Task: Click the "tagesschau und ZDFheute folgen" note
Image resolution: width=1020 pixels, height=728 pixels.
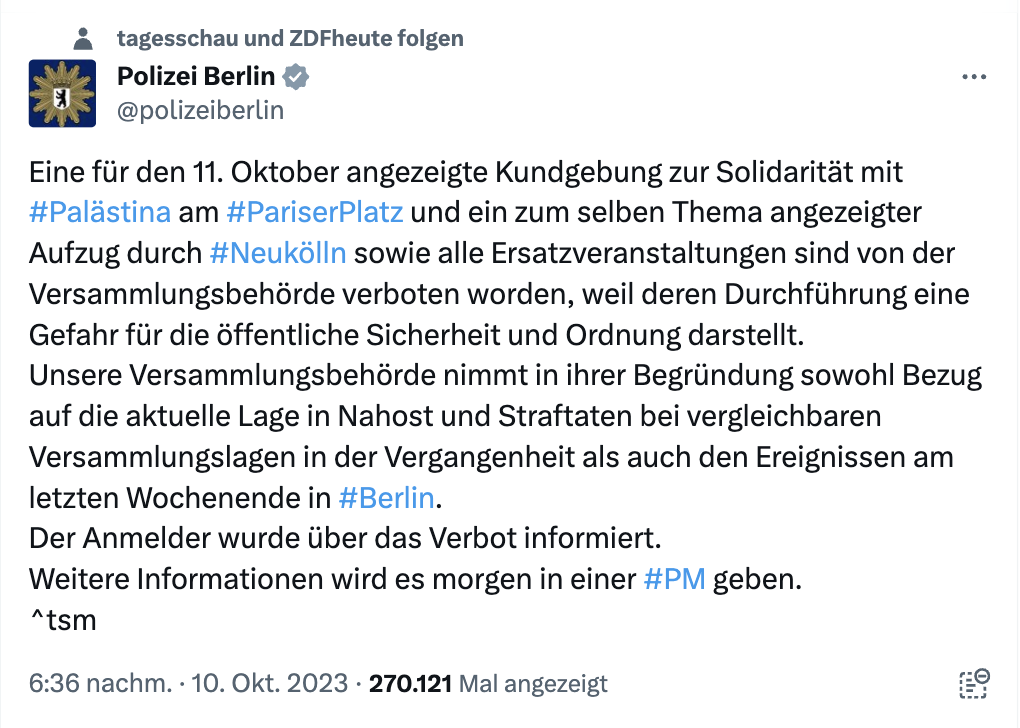Action: tap(290, 39)
